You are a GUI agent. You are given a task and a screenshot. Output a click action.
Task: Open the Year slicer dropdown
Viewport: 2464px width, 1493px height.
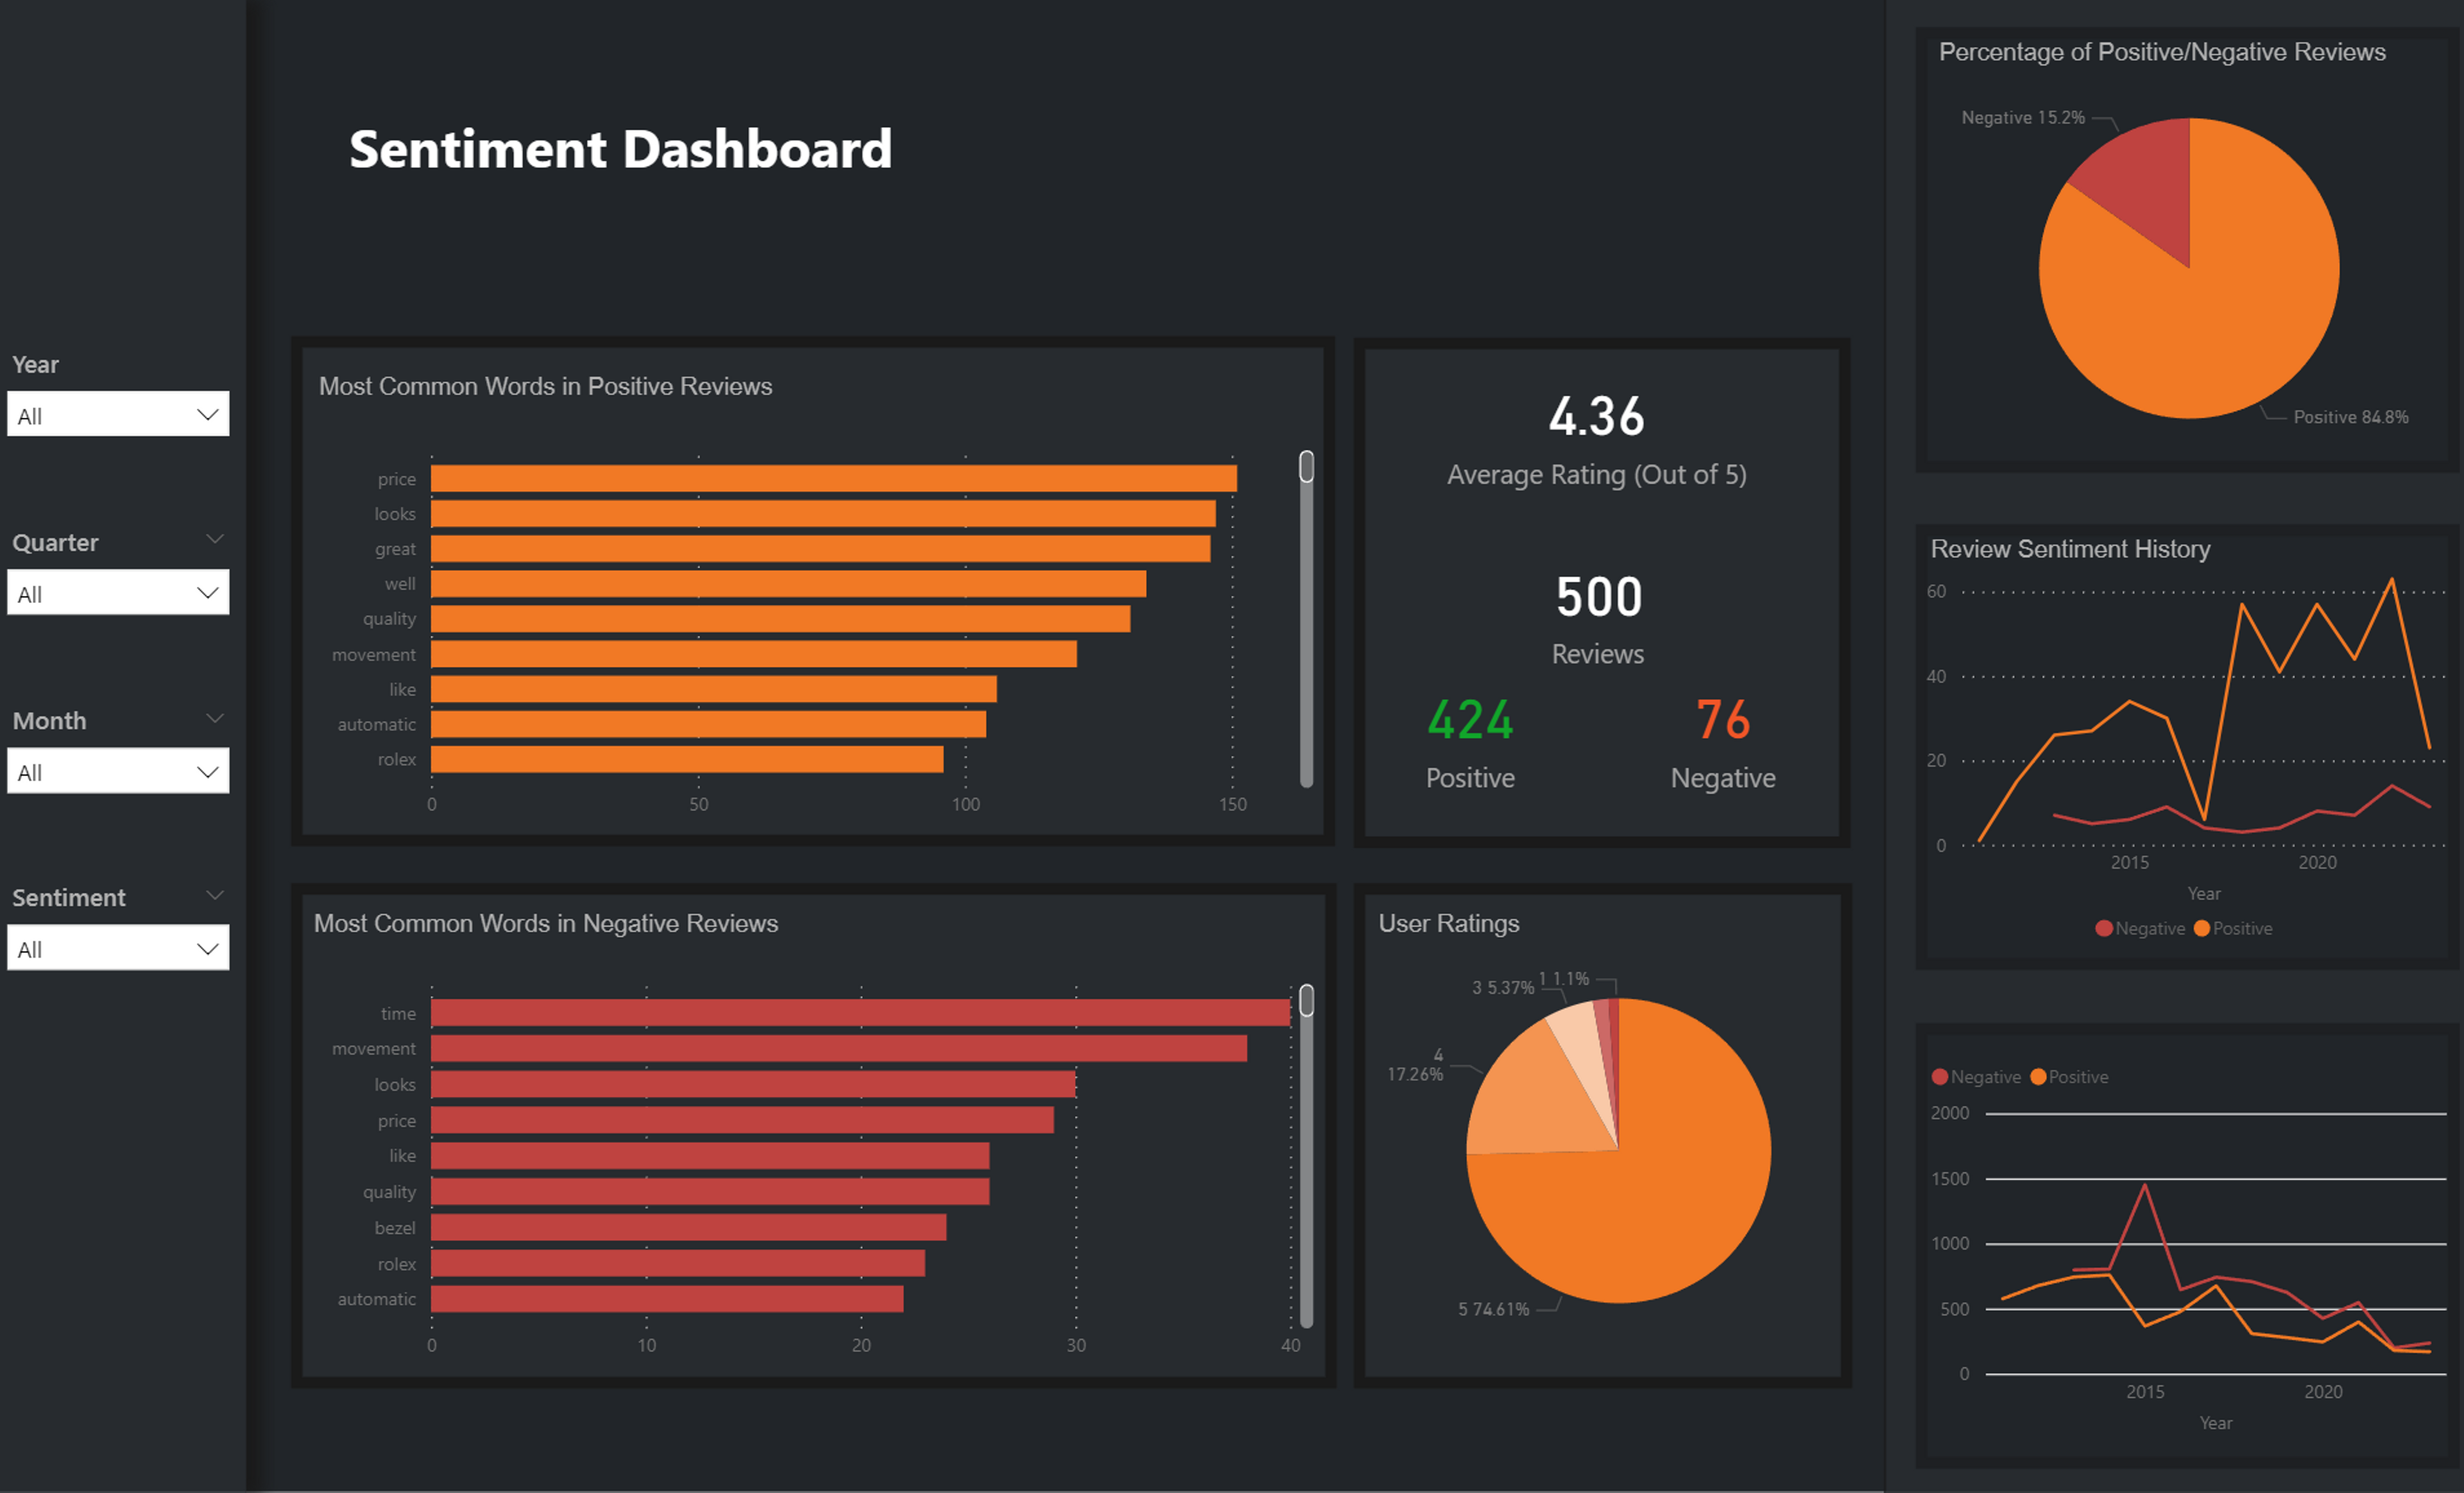point(118,414)
